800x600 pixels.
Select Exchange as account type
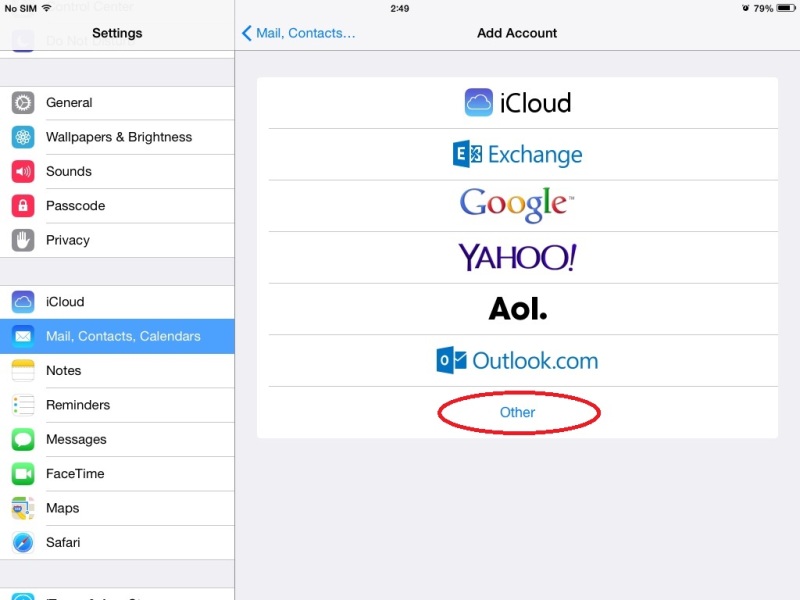click(517, 154)
